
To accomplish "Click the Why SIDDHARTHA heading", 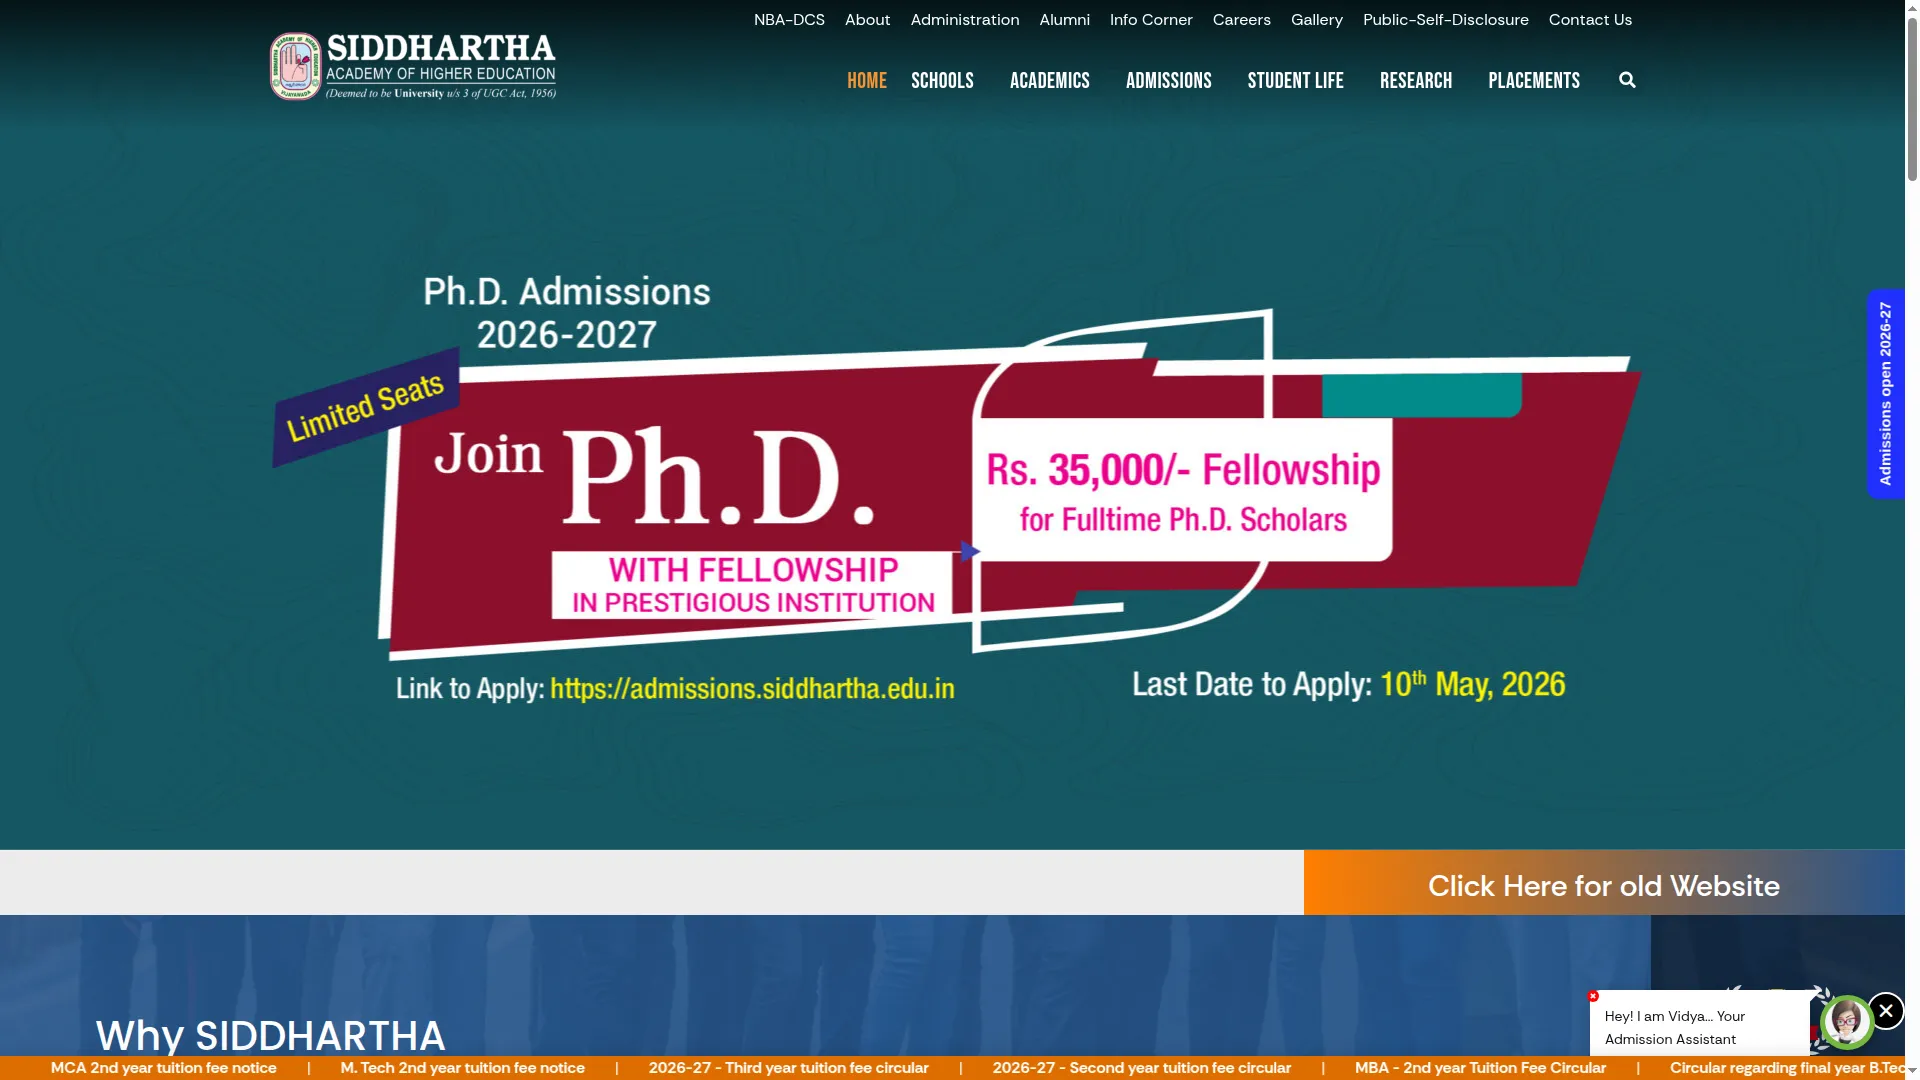I will (x=270, y=1035).
